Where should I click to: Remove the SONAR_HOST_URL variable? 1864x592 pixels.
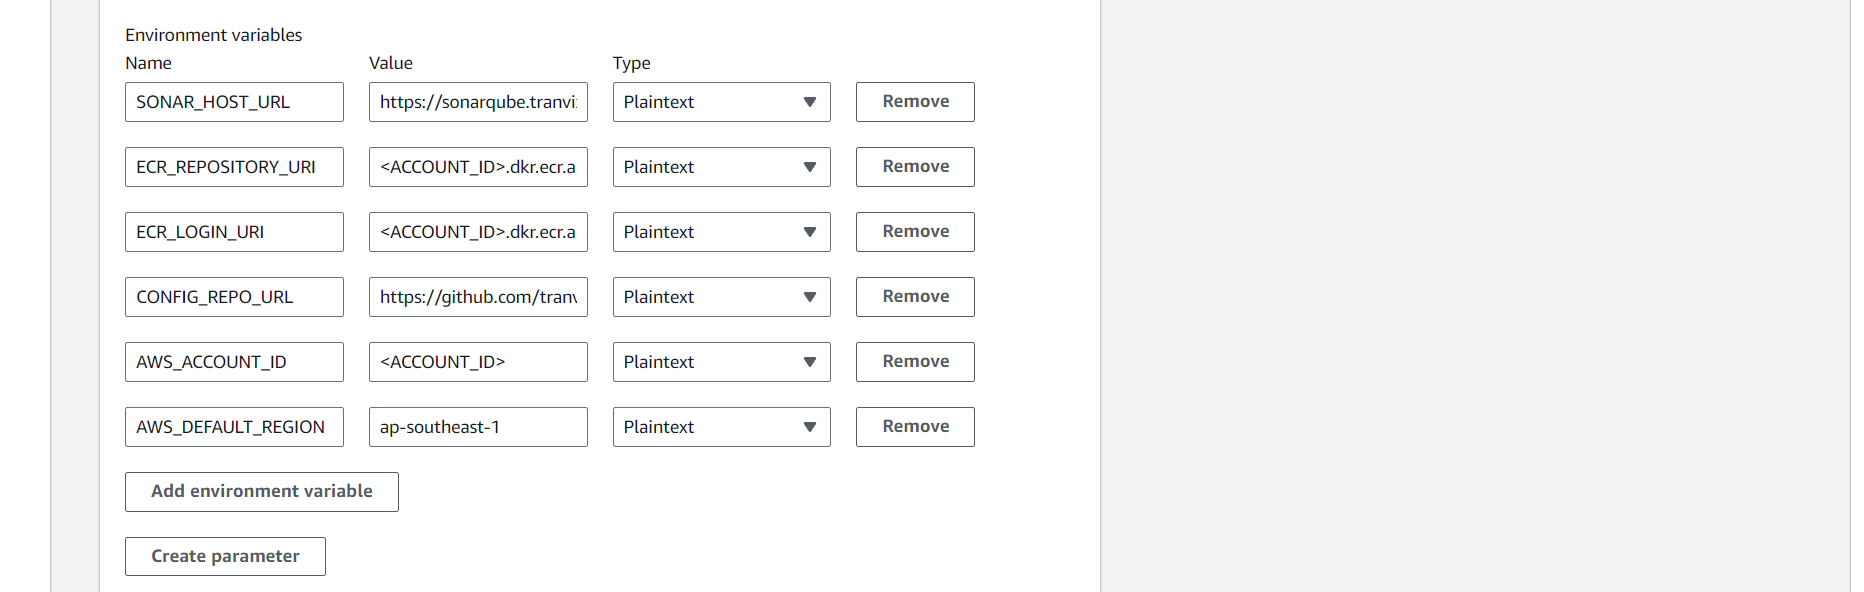(x=914, y=101)
